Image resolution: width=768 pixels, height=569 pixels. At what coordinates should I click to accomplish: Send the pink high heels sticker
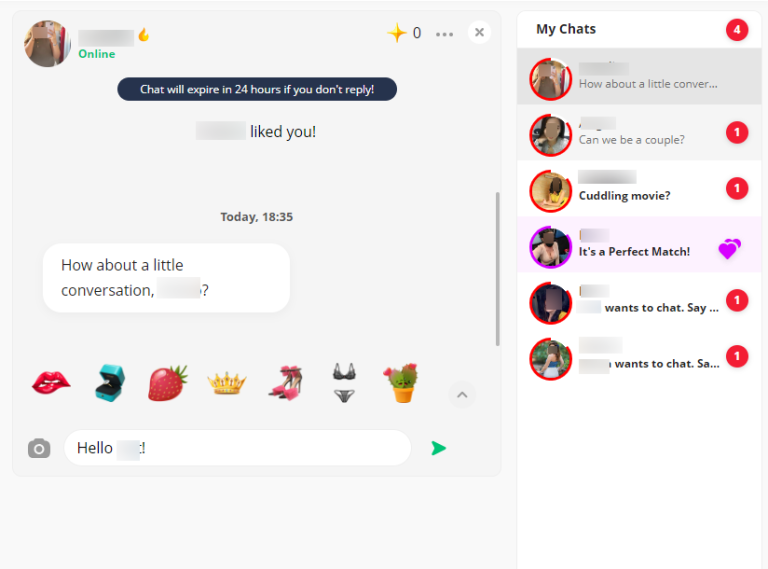pyautogui.click(x=286, y=383)
